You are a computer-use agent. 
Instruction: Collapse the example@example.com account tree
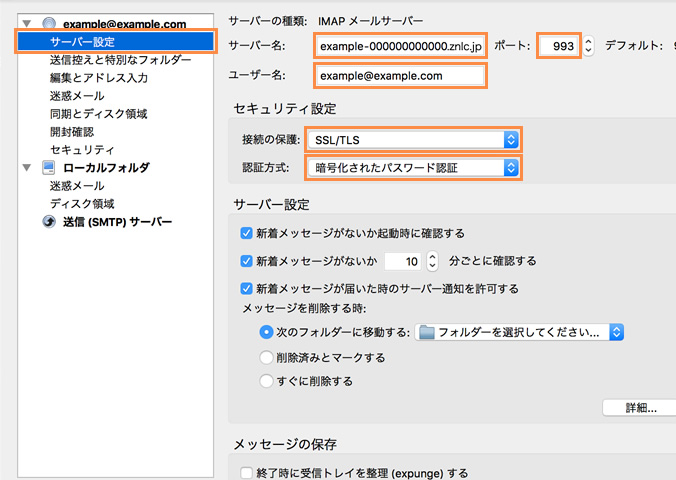(27, 24)
